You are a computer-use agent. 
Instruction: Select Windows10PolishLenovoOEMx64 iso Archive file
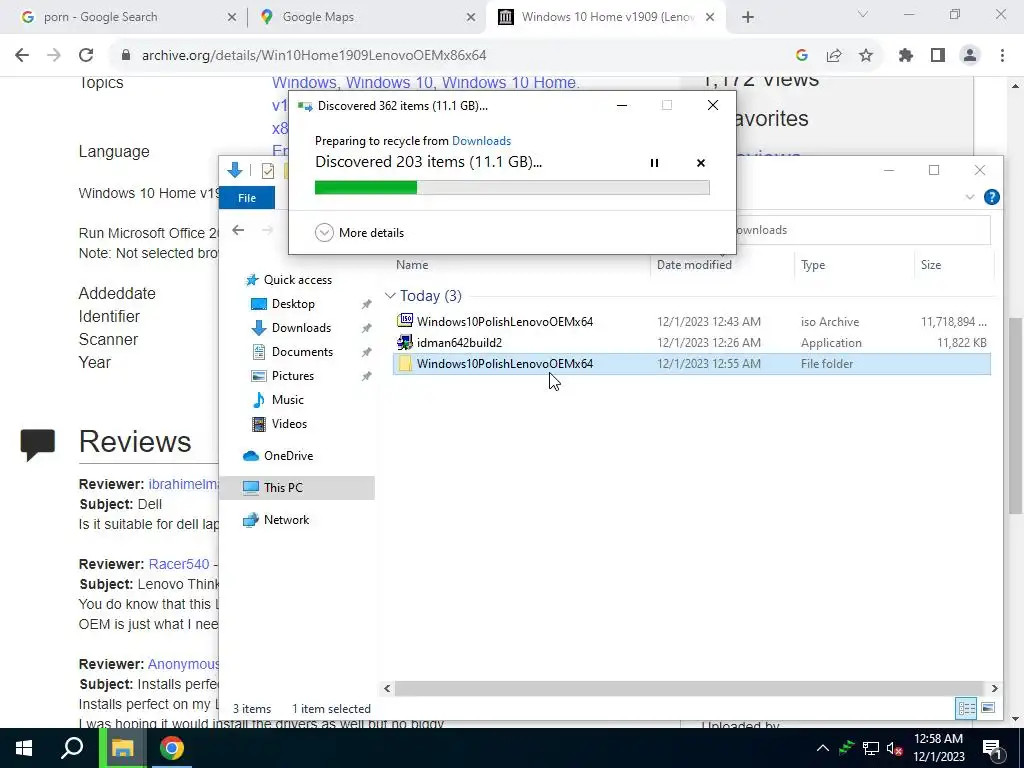[x=692, y=321]
